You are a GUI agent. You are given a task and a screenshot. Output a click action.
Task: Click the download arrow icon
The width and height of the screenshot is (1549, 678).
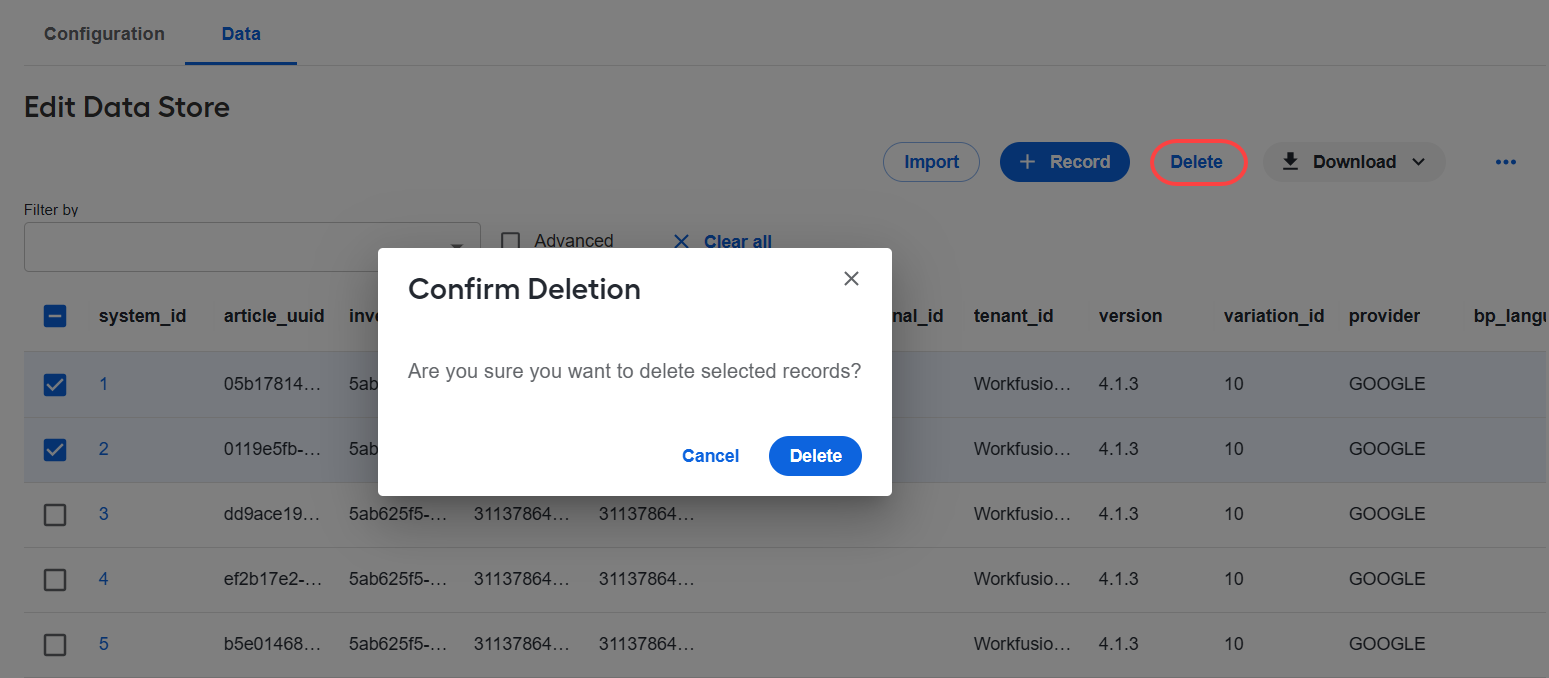point(1290,162)
